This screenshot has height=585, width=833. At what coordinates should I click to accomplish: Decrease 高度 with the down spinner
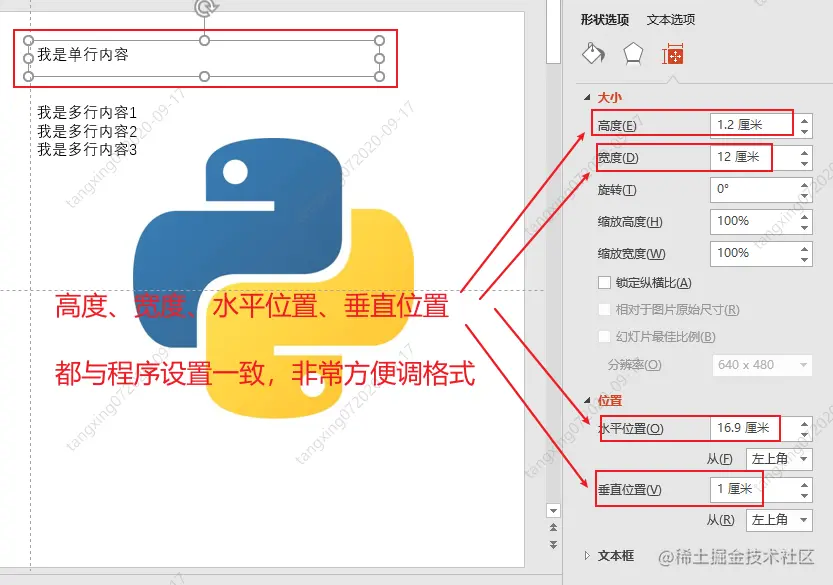click(x=804, y=132)
